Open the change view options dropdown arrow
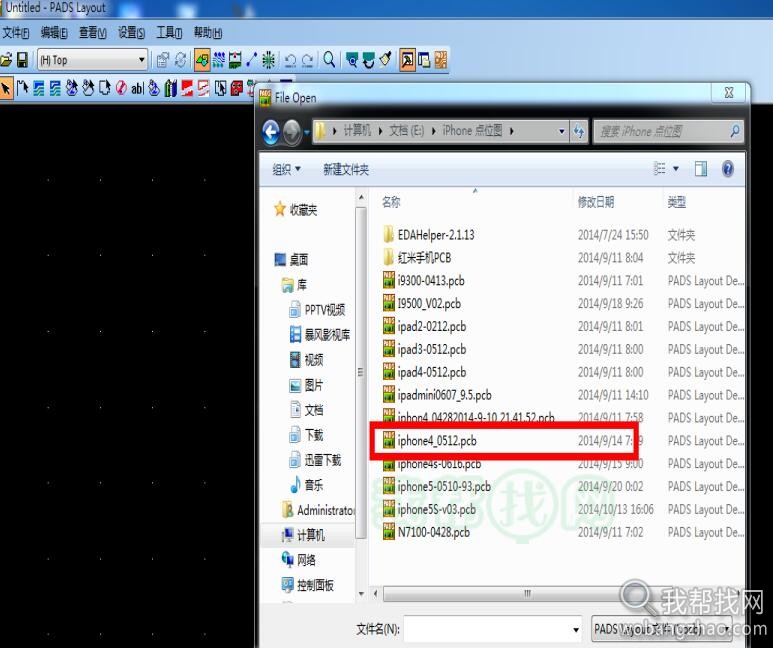This screenshot has width=773, height=648. 676,169
